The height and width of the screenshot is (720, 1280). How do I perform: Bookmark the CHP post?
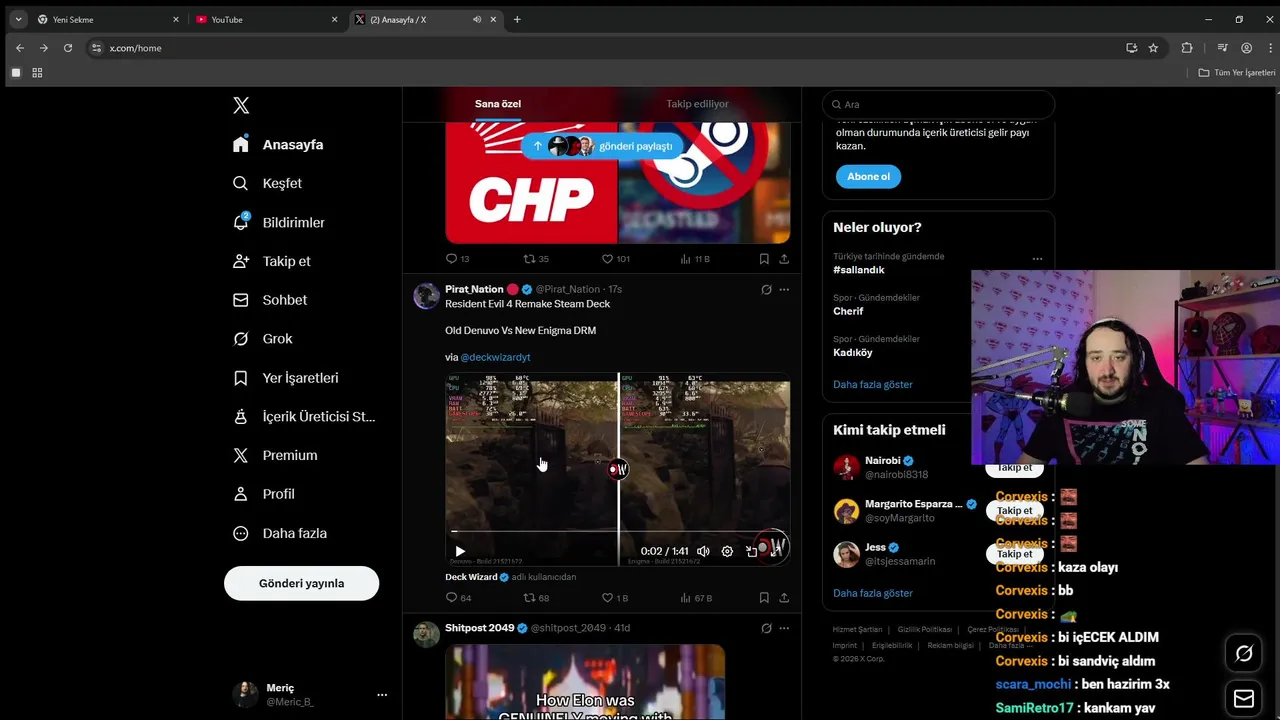pos(764,259)
